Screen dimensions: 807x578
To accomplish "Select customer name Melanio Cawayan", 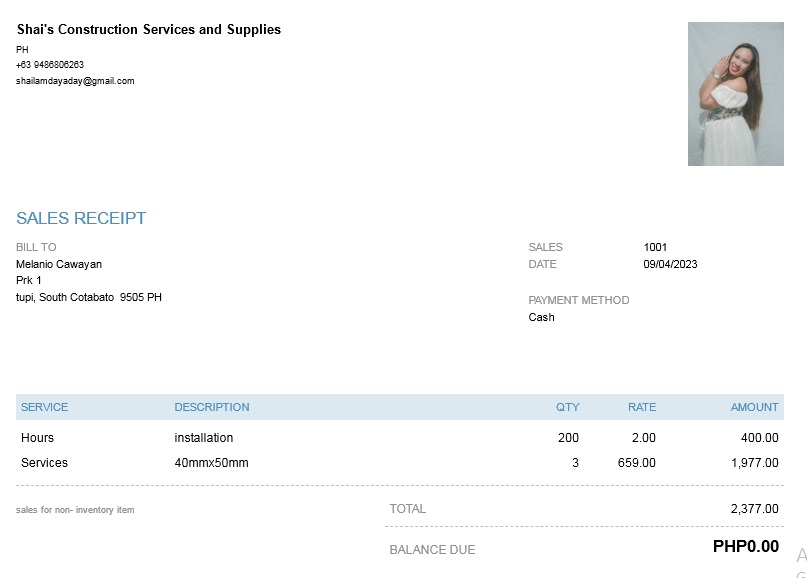I will [59, 264].
